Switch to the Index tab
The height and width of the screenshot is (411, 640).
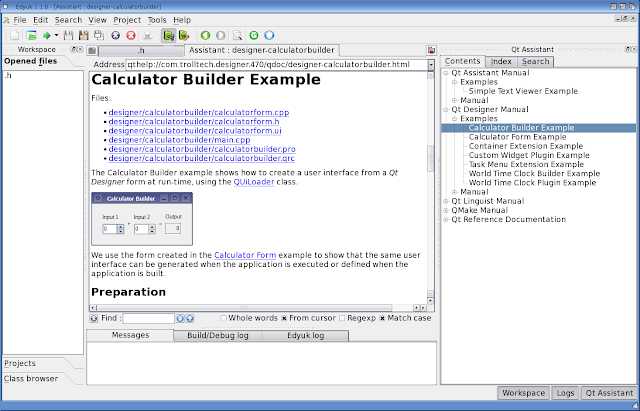pyautogui.click(x=501, y=62)
